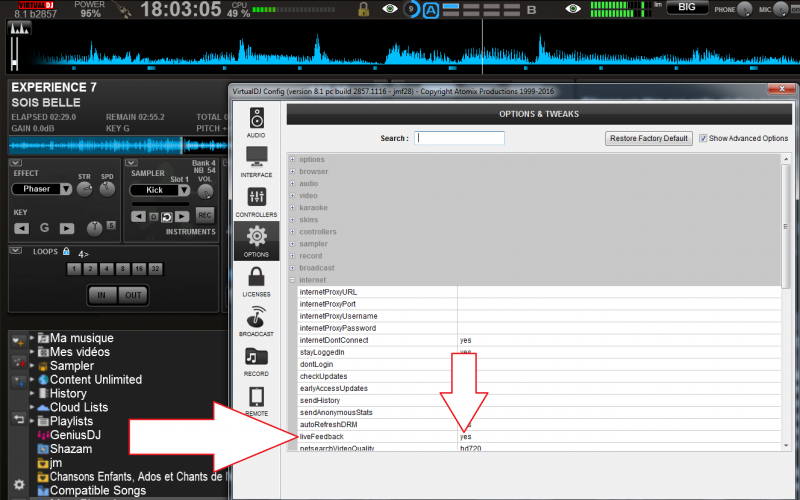Screen dimensions: 800x500
Task: Focus the options Search field
Action: (459, 138)
